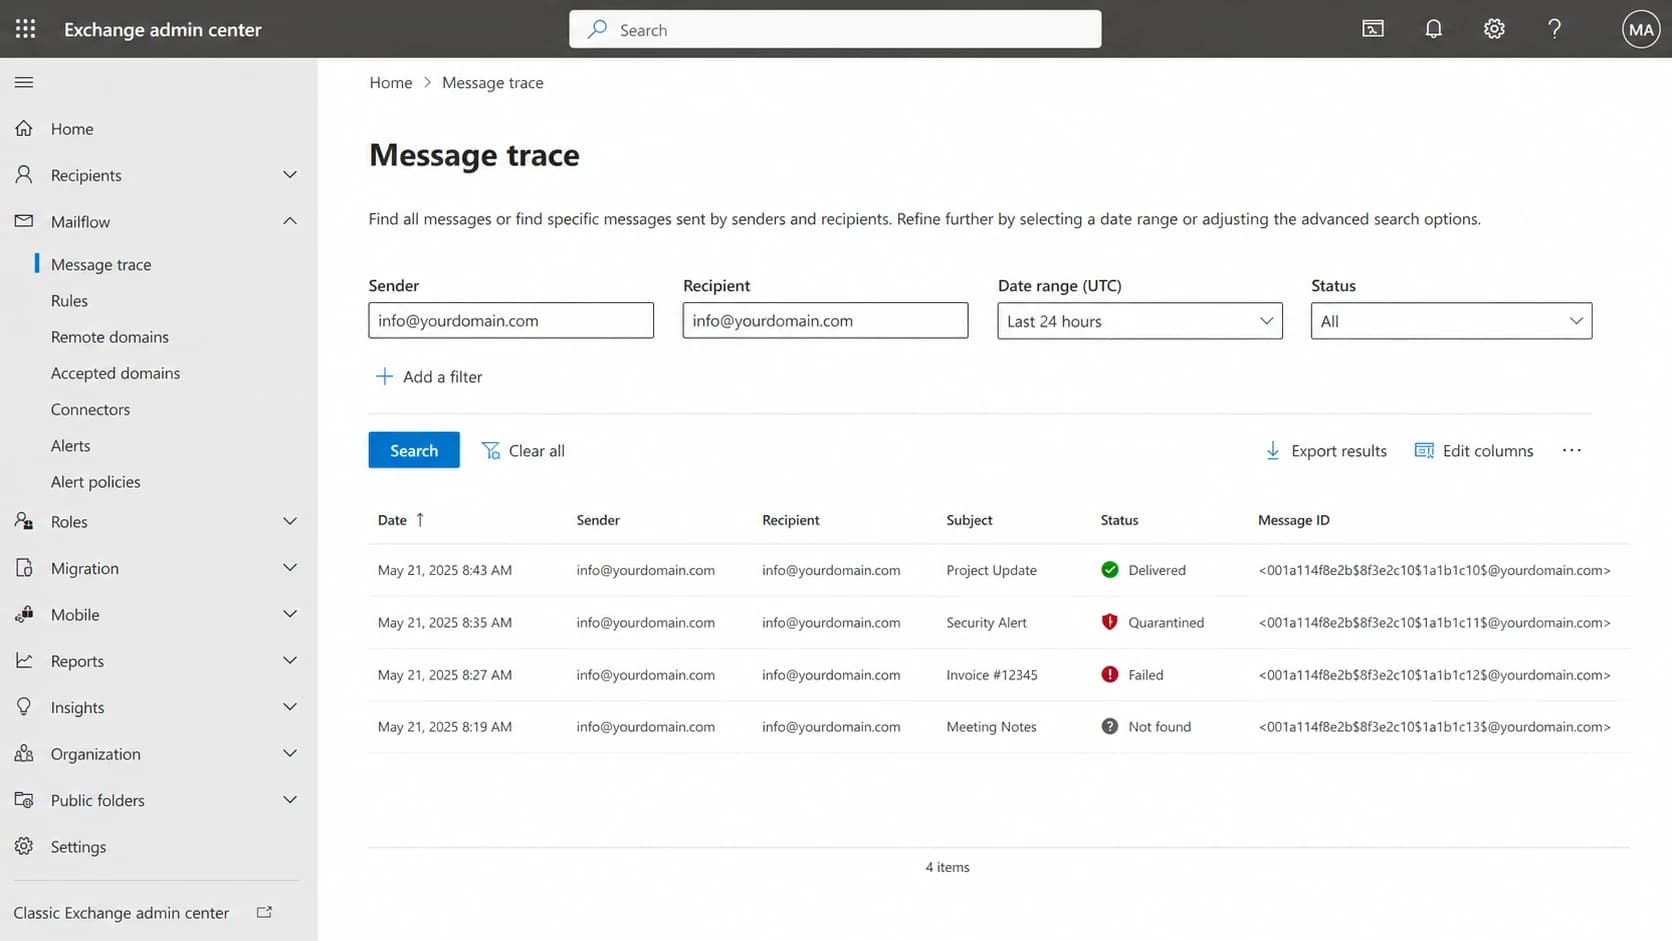Expand the Roles section chevron
The height and width of the screenshot is (941, 1672).
290,521
